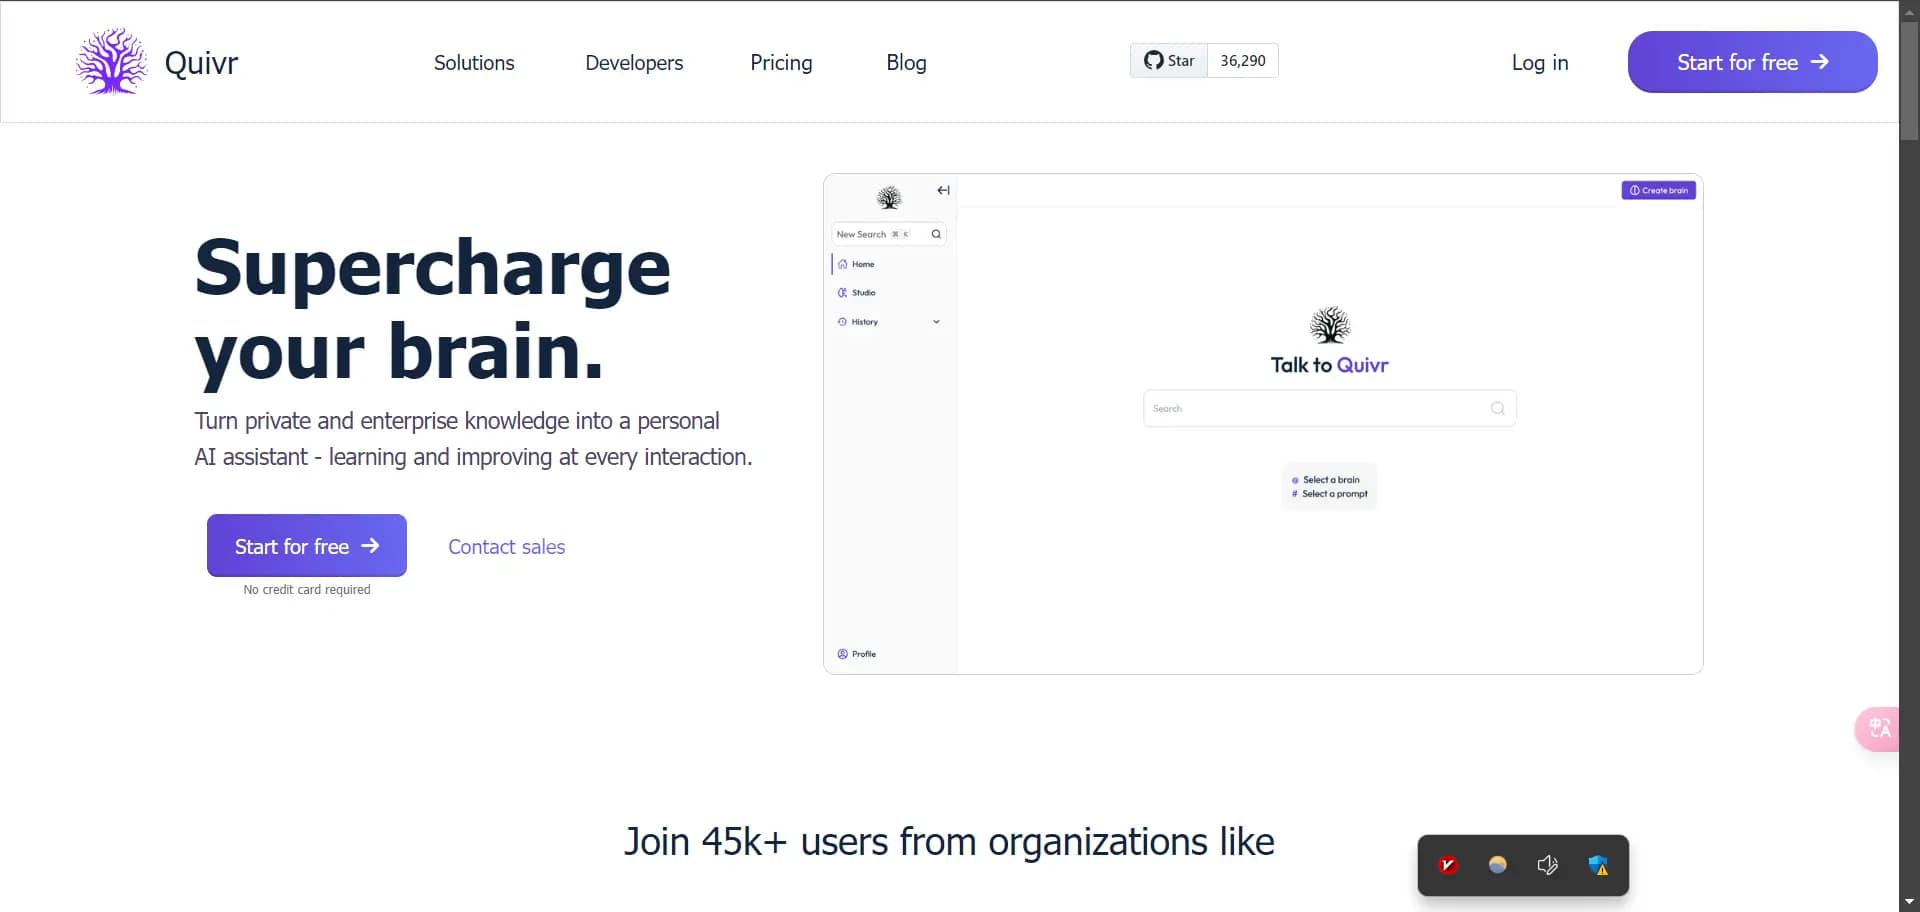Click the scrollbar down arrow
The height and width of the screenshot is (912, 1920).
[x=1909, y=902]
